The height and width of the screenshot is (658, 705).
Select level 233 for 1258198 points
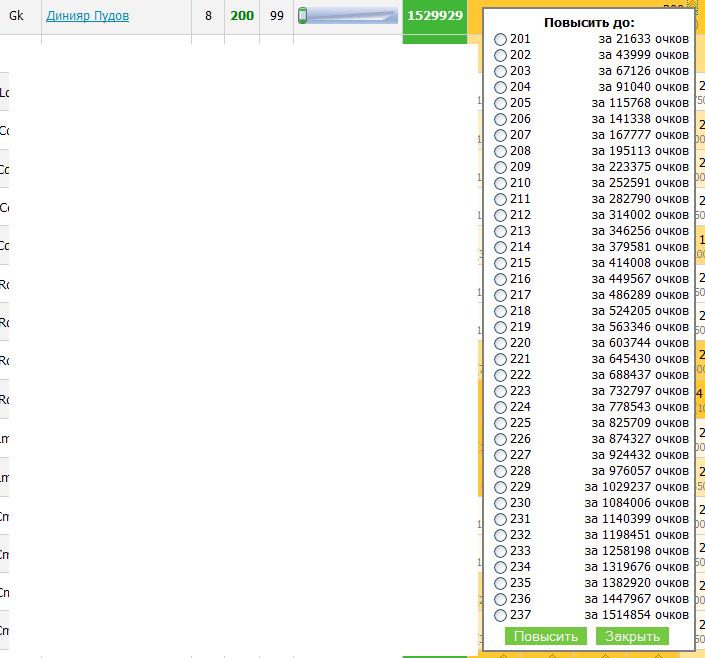(500, 551)
